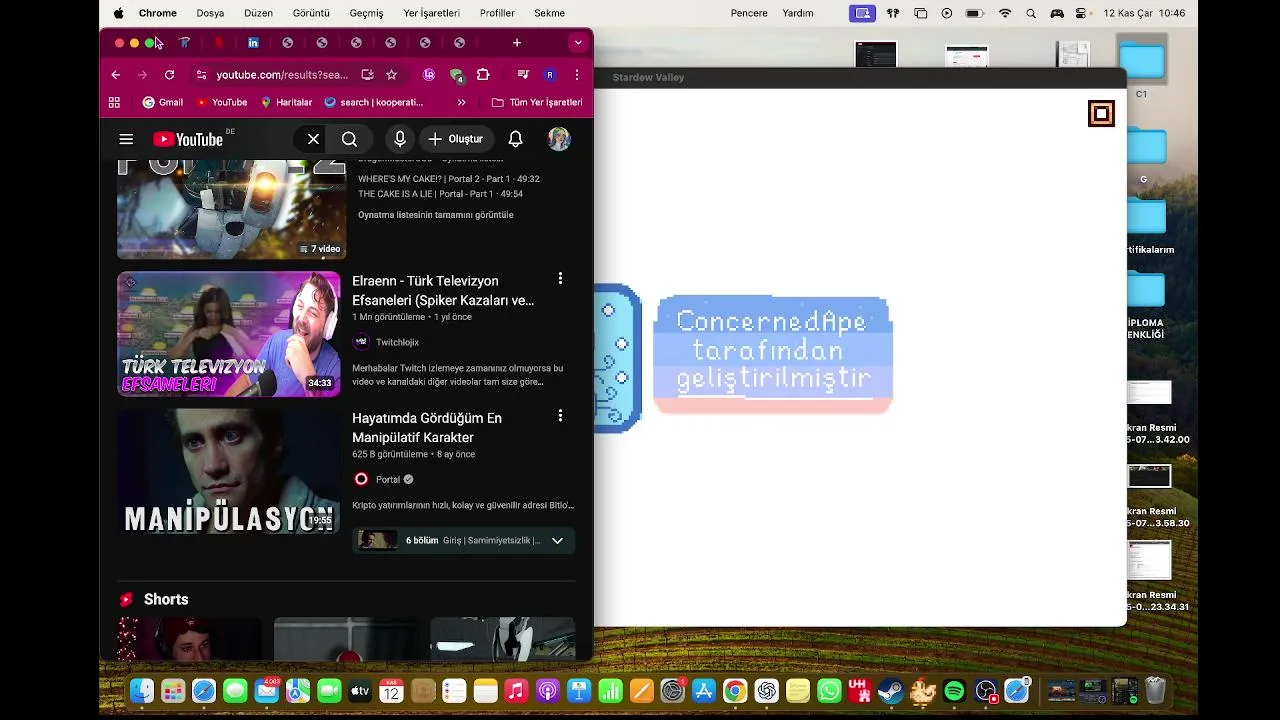Open the Yer İşaretleri menu
This screenshot has width=1280, height=720.
click(x=431, y=13)
